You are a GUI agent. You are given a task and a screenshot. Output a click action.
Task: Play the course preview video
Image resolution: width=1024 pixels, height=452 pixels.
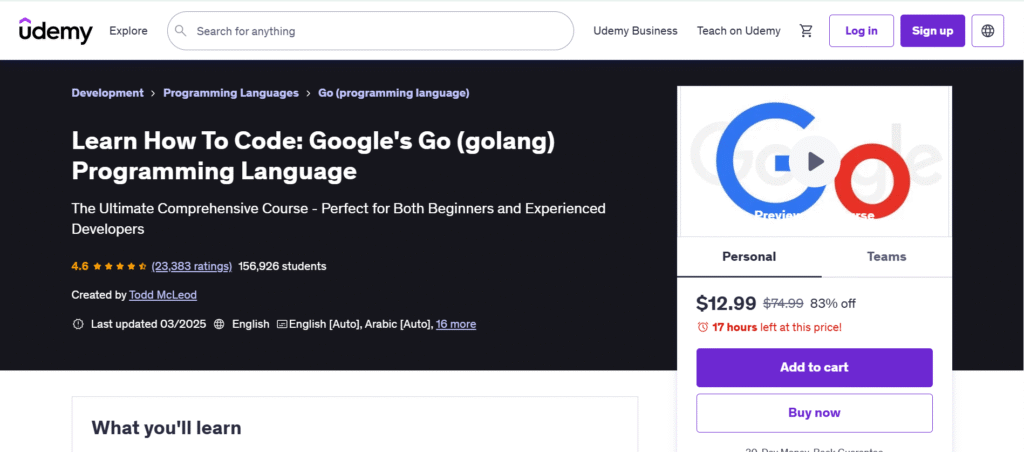814,161
